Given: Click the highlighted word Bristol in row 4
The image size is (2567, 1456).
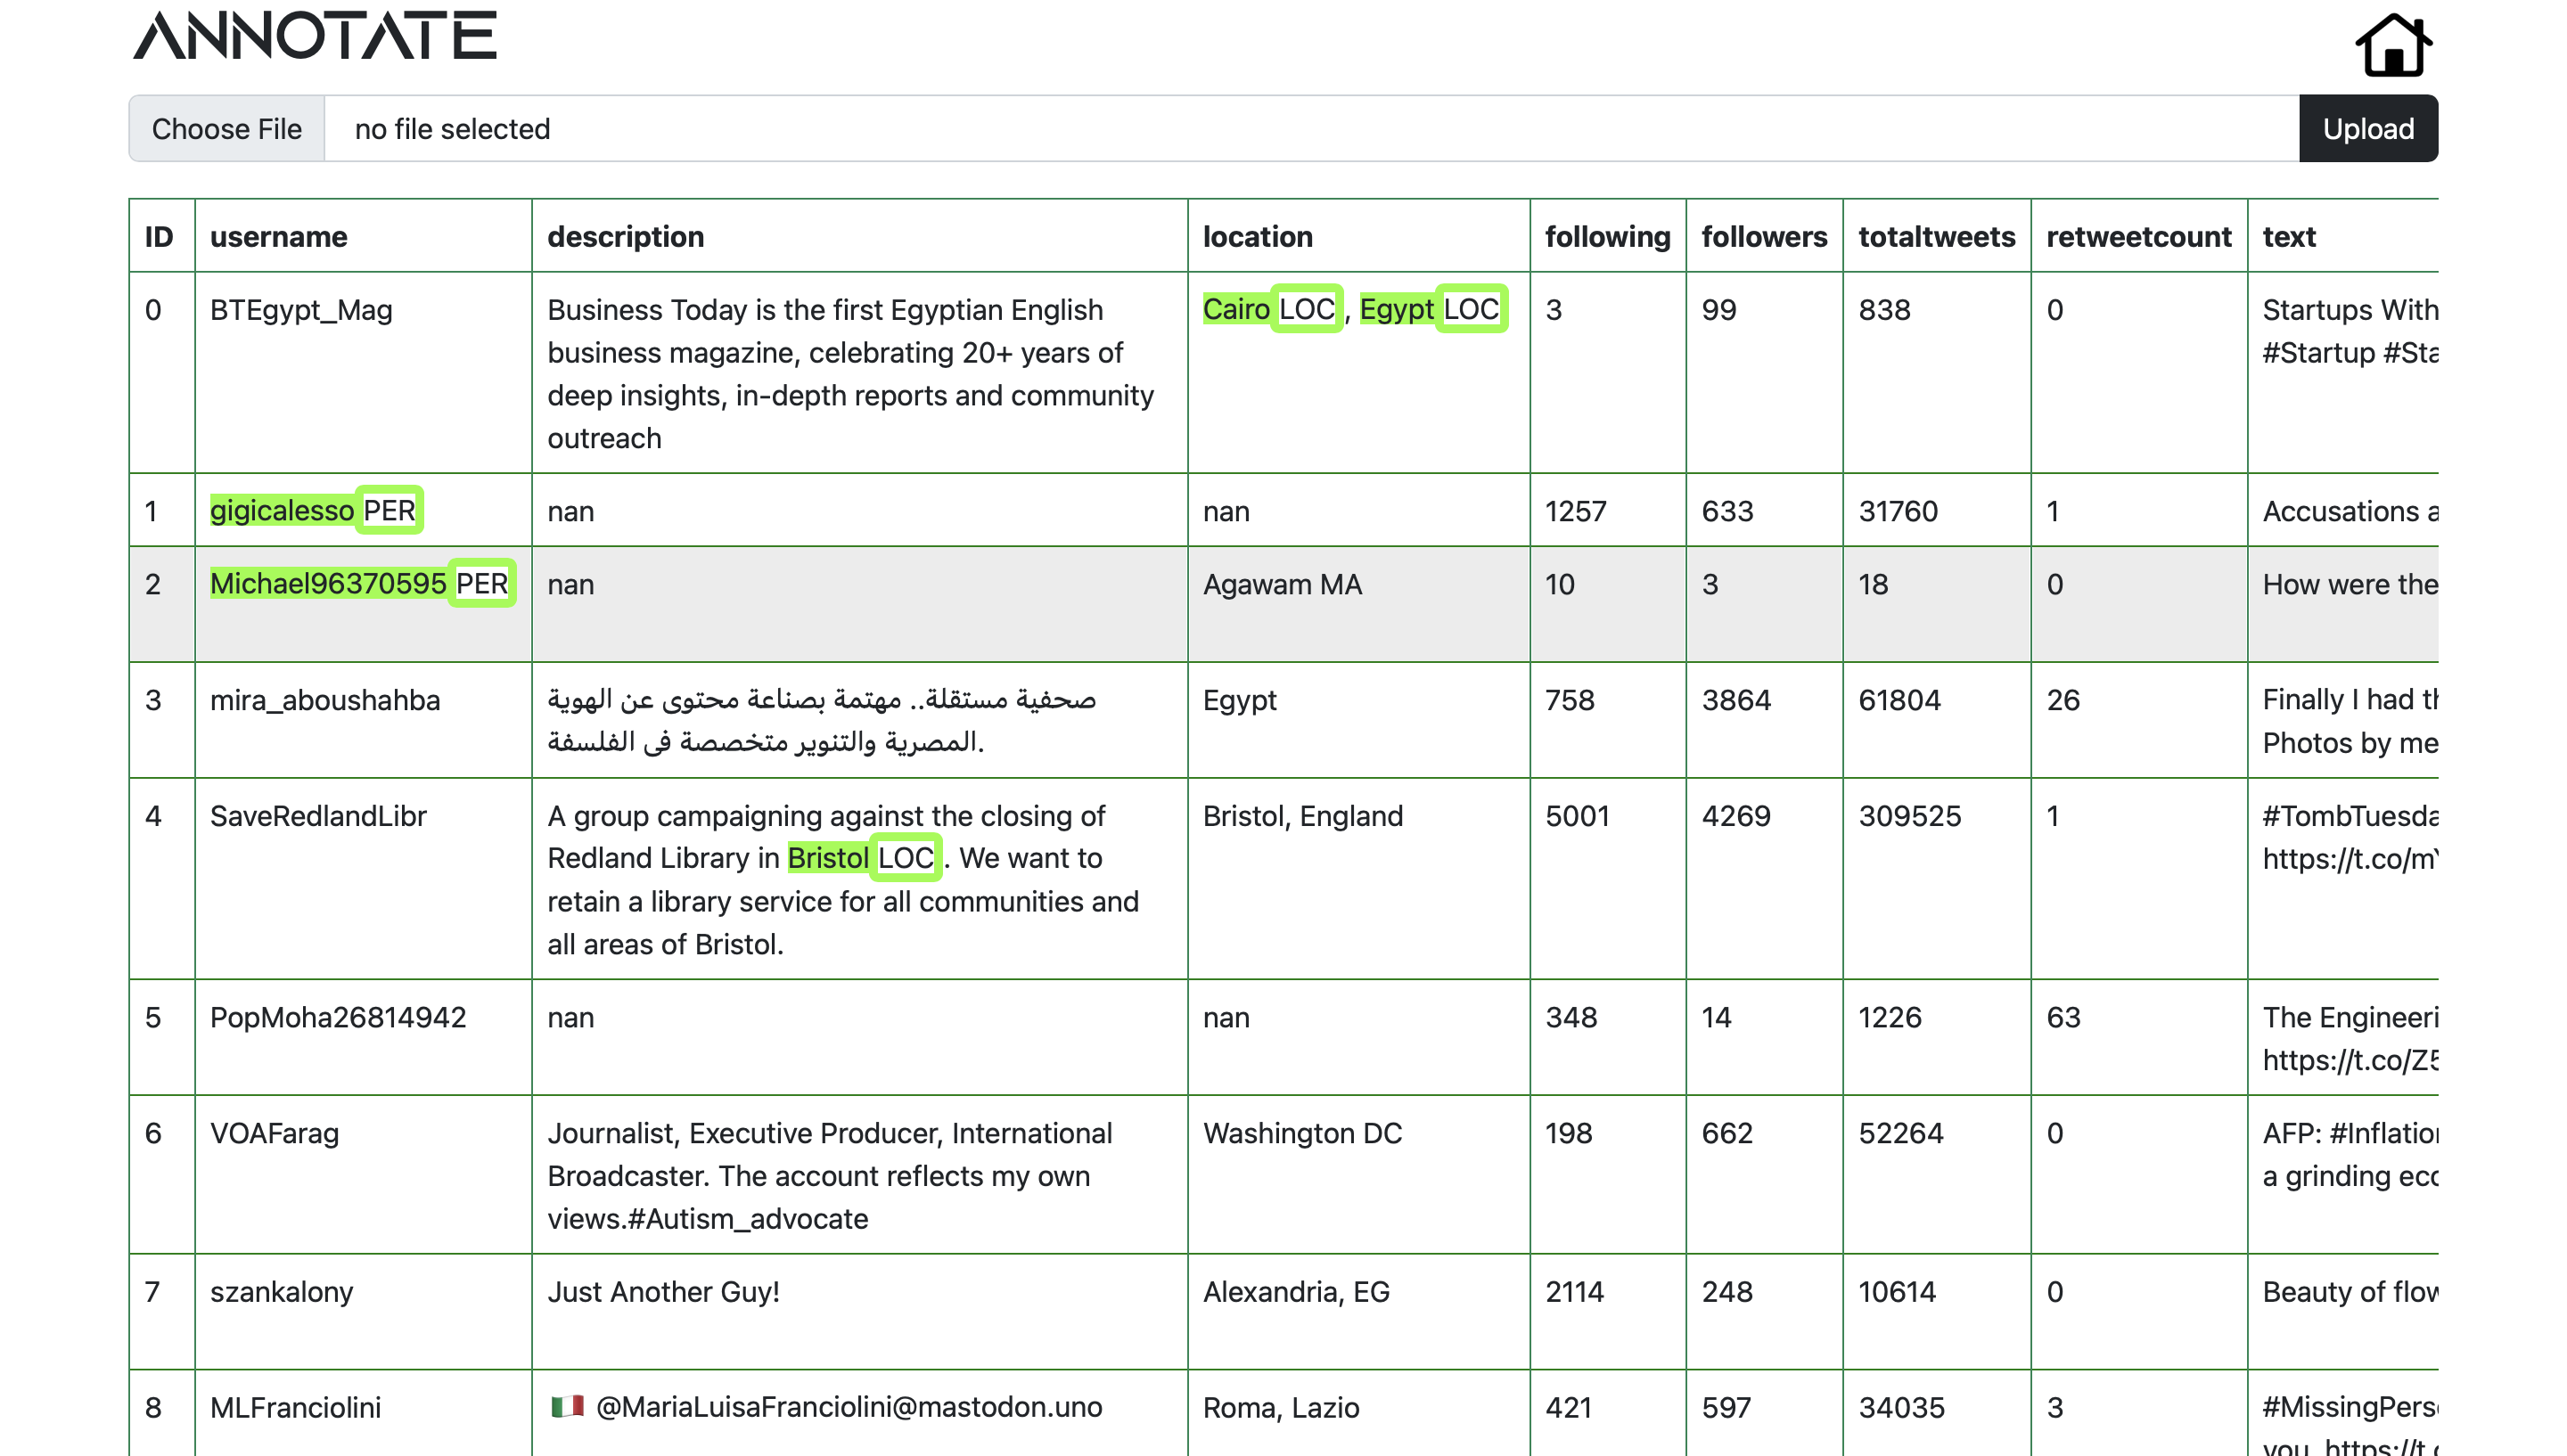Looking at the screenshot, I should (827, 857).
